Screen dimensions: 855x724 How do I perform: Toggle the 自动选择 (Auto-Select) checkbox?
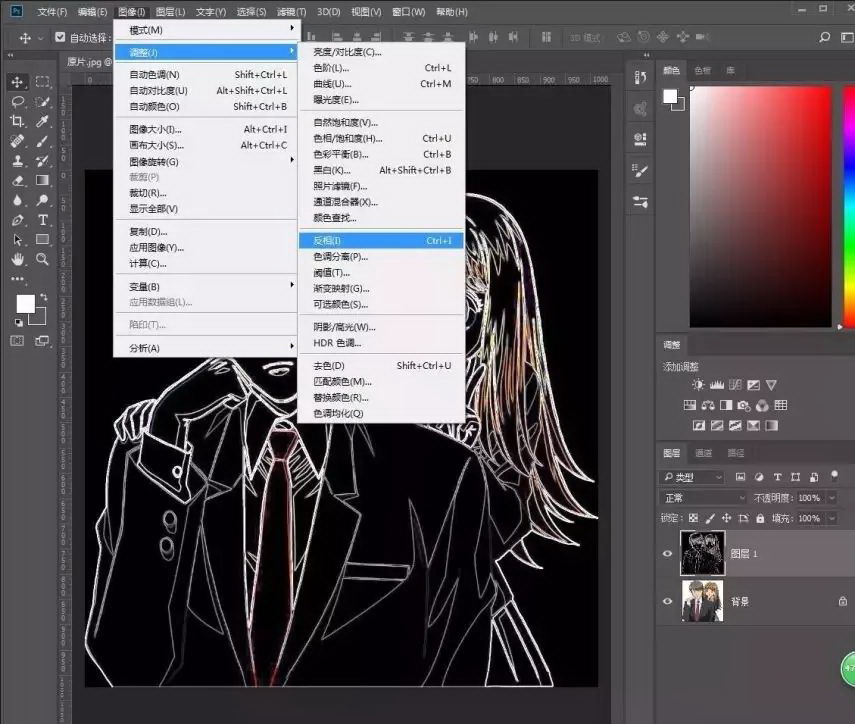[60, 38]
